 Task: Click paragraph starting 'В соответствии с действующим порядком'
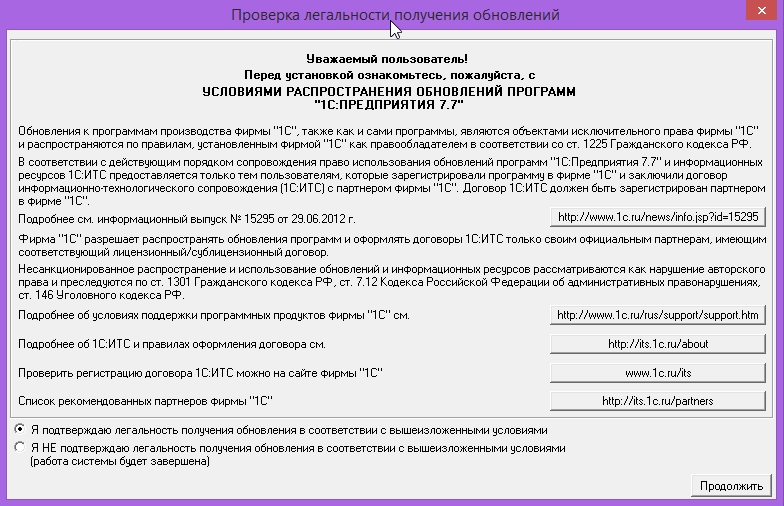392,182
